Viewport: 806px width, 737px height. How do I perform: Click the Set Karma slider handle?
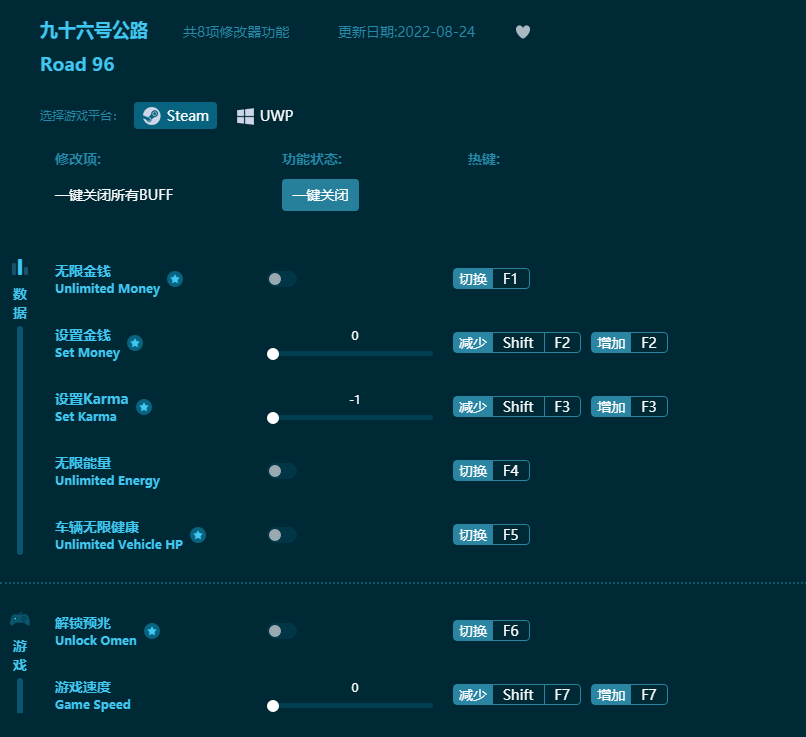(273, 418)
